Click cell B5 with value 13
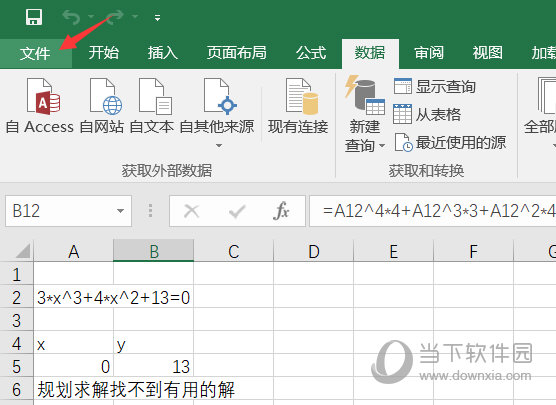Screen dimensions: 556x405 pos(154,366)
